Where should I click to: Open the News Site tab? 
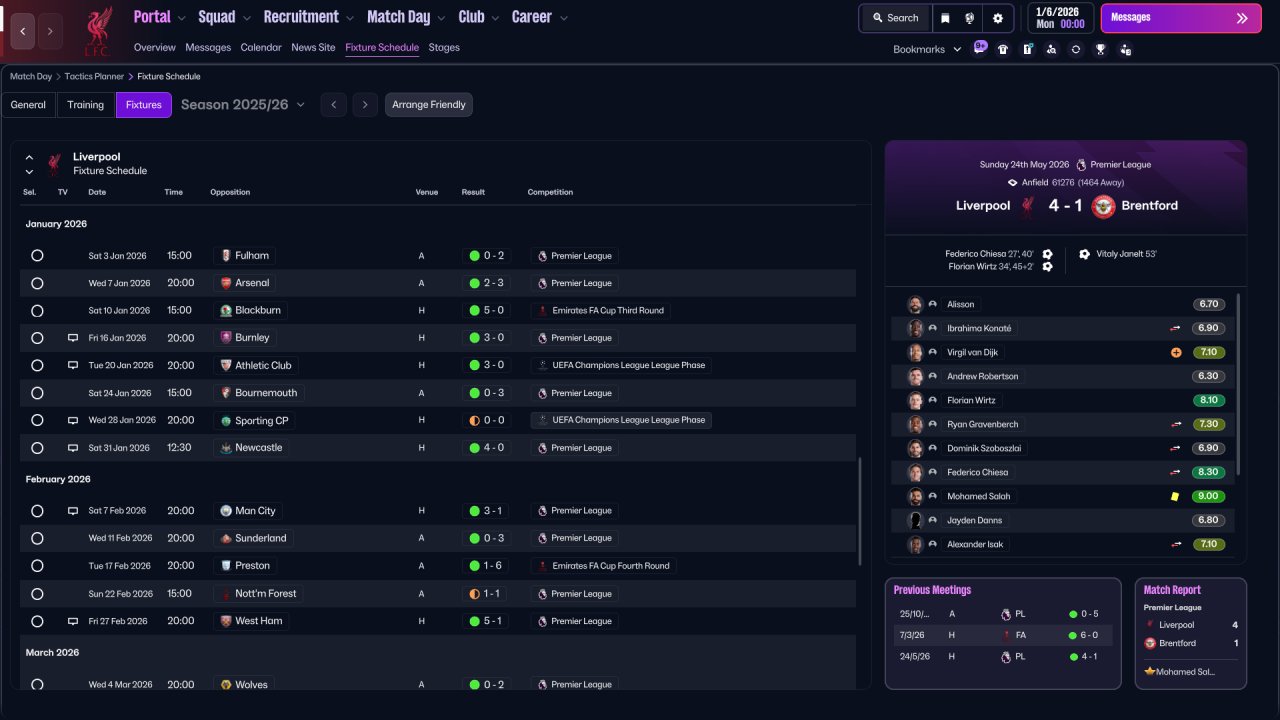313,47
